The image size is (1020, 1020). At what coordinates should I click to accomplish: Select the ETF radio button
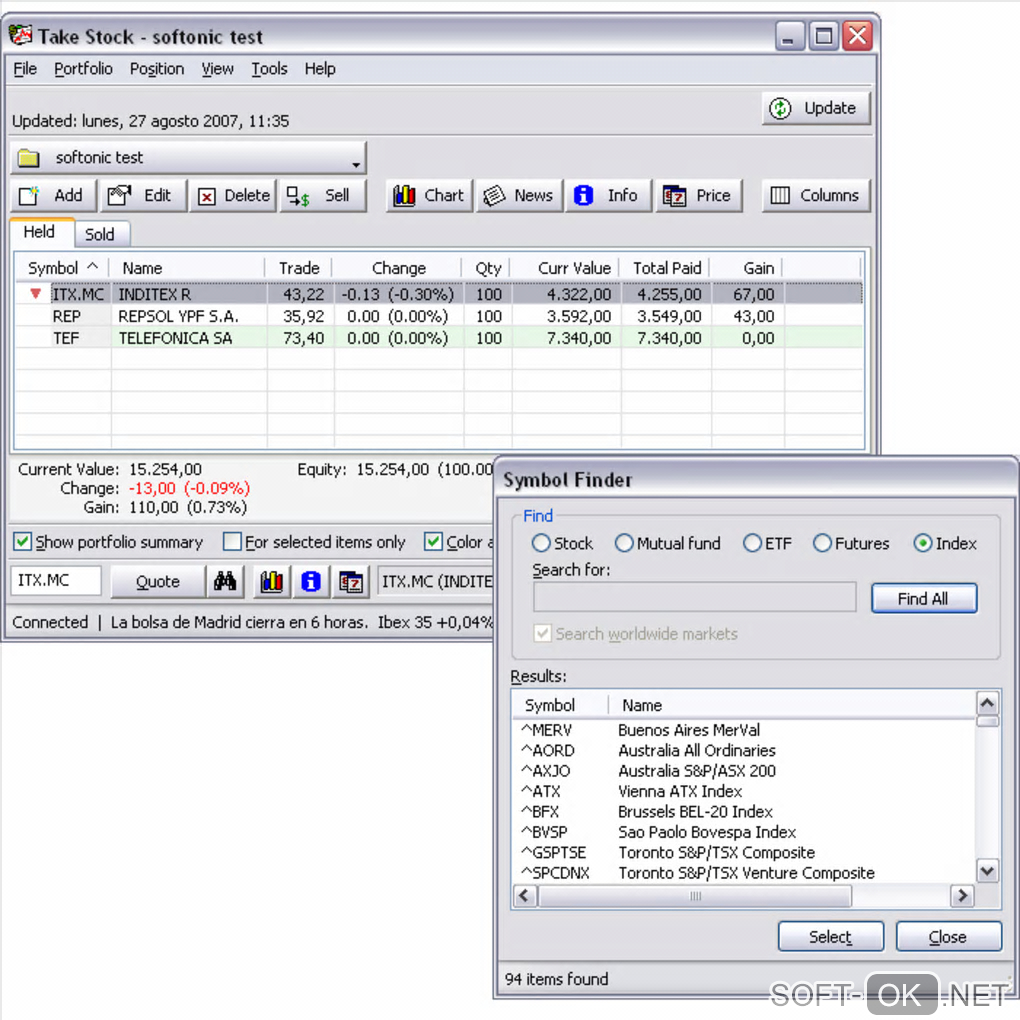pyautogui.click(x=752, y=543)
